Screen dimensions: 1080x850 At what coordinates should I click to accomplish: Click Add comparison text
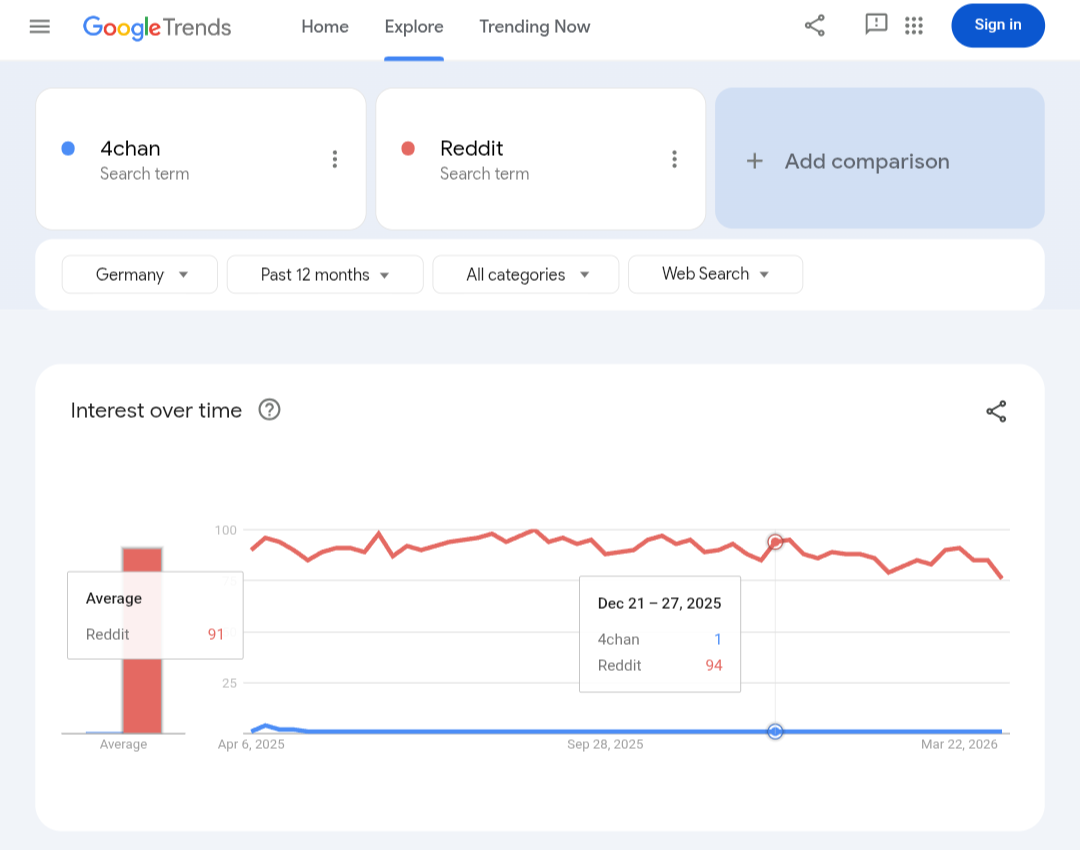[867, 161]
